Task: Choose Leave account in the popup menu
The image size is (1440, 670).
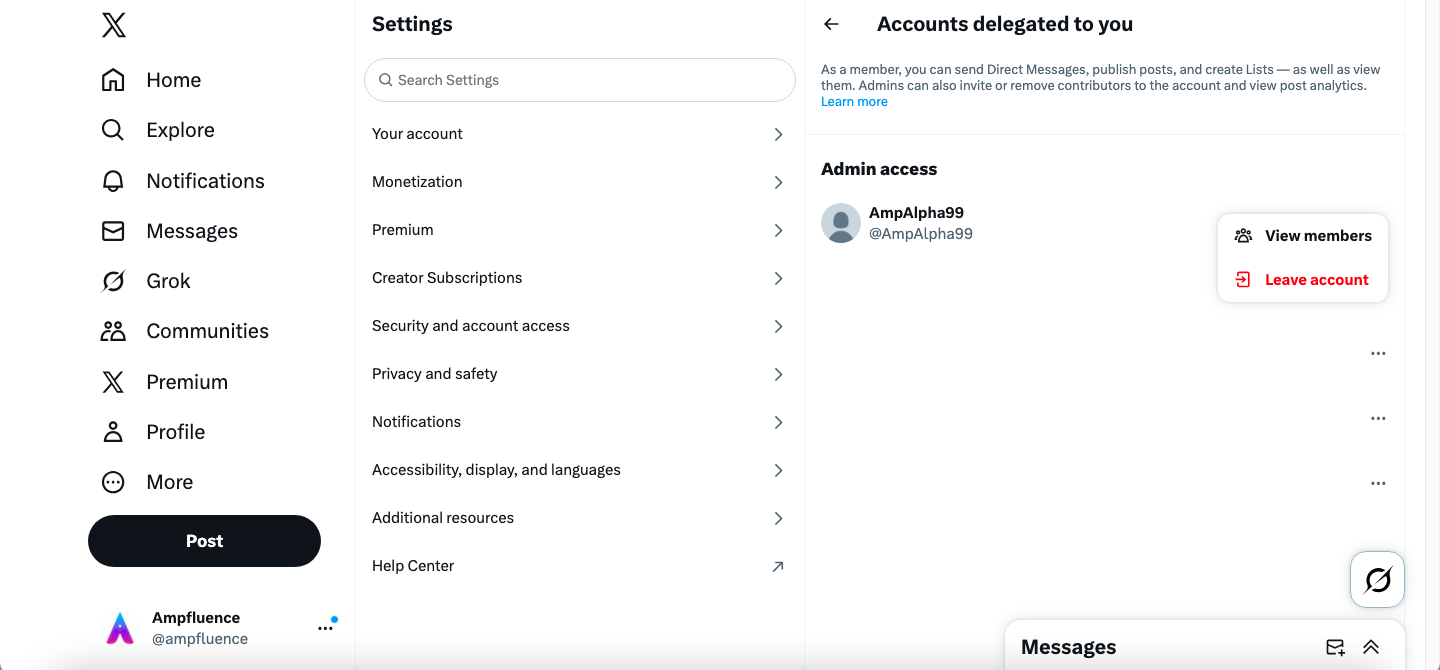Action: [x=1303, y=280]
